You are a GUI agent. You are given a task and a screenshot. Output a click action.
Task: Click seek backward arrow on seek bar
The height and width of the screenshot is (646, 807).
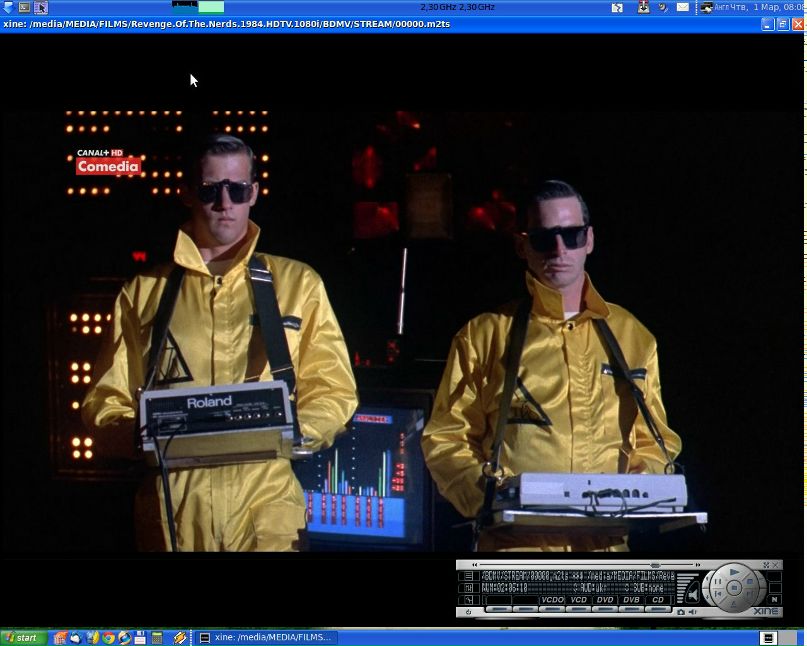point(475,565)
